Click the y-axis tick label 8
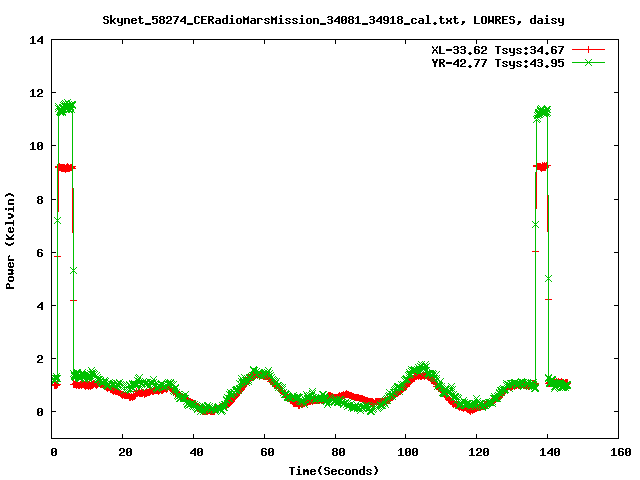 pyautogui.click(x=40, y=200)
